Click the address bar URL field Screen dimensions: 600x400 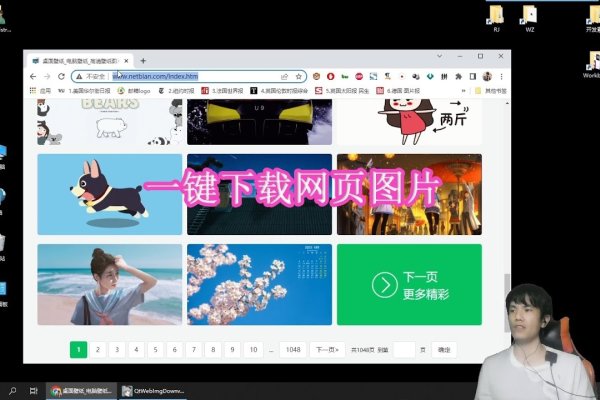click(189, 77)
